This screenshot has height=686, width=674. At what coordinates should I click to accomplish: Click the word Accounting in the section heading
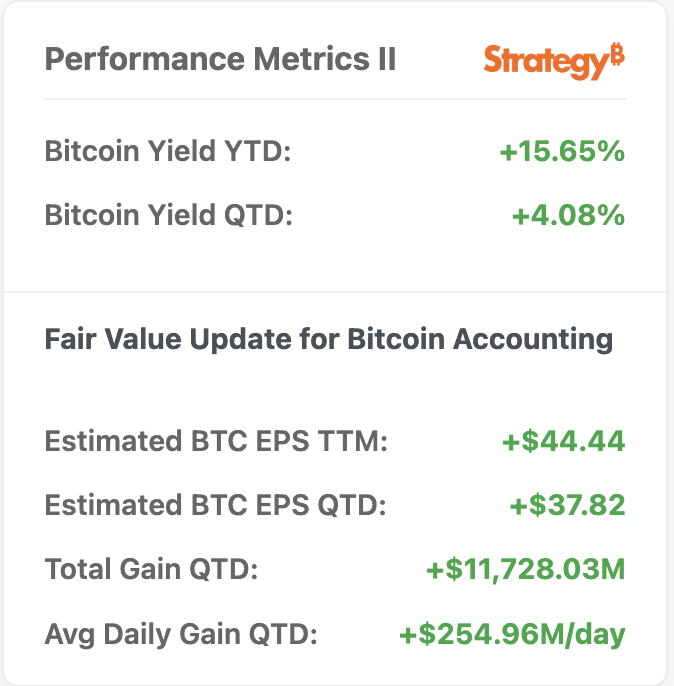pos(533,339)
